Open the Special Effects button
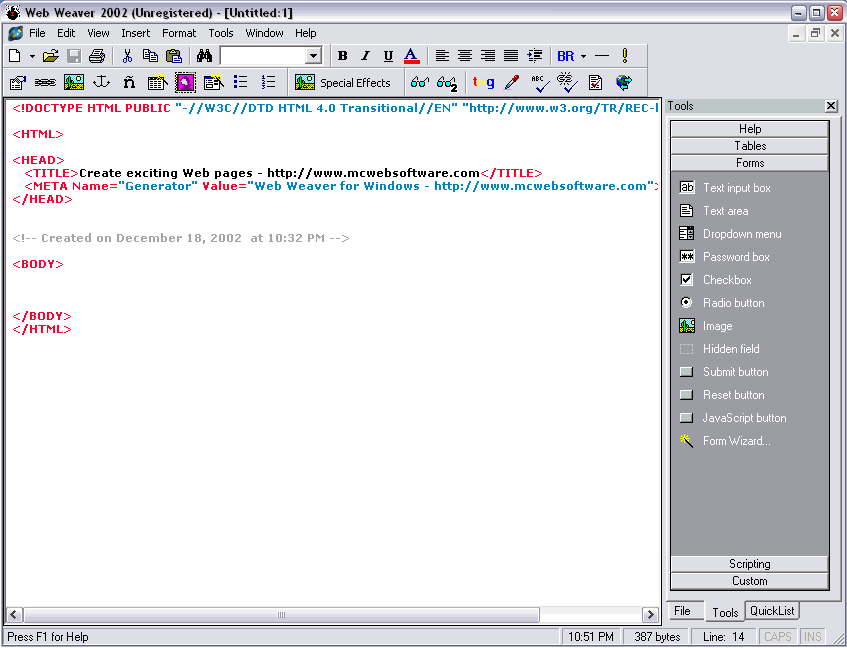 [x=343, y=83]
